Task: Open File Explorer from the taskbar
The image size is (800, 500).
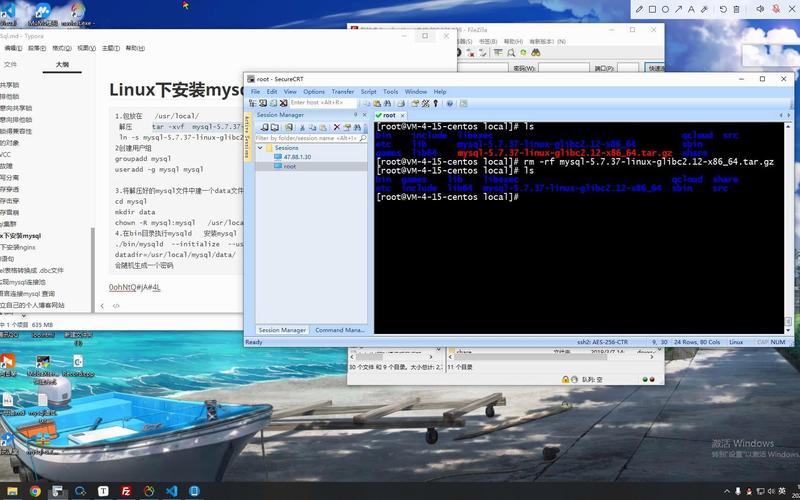Action: point(12,491)
